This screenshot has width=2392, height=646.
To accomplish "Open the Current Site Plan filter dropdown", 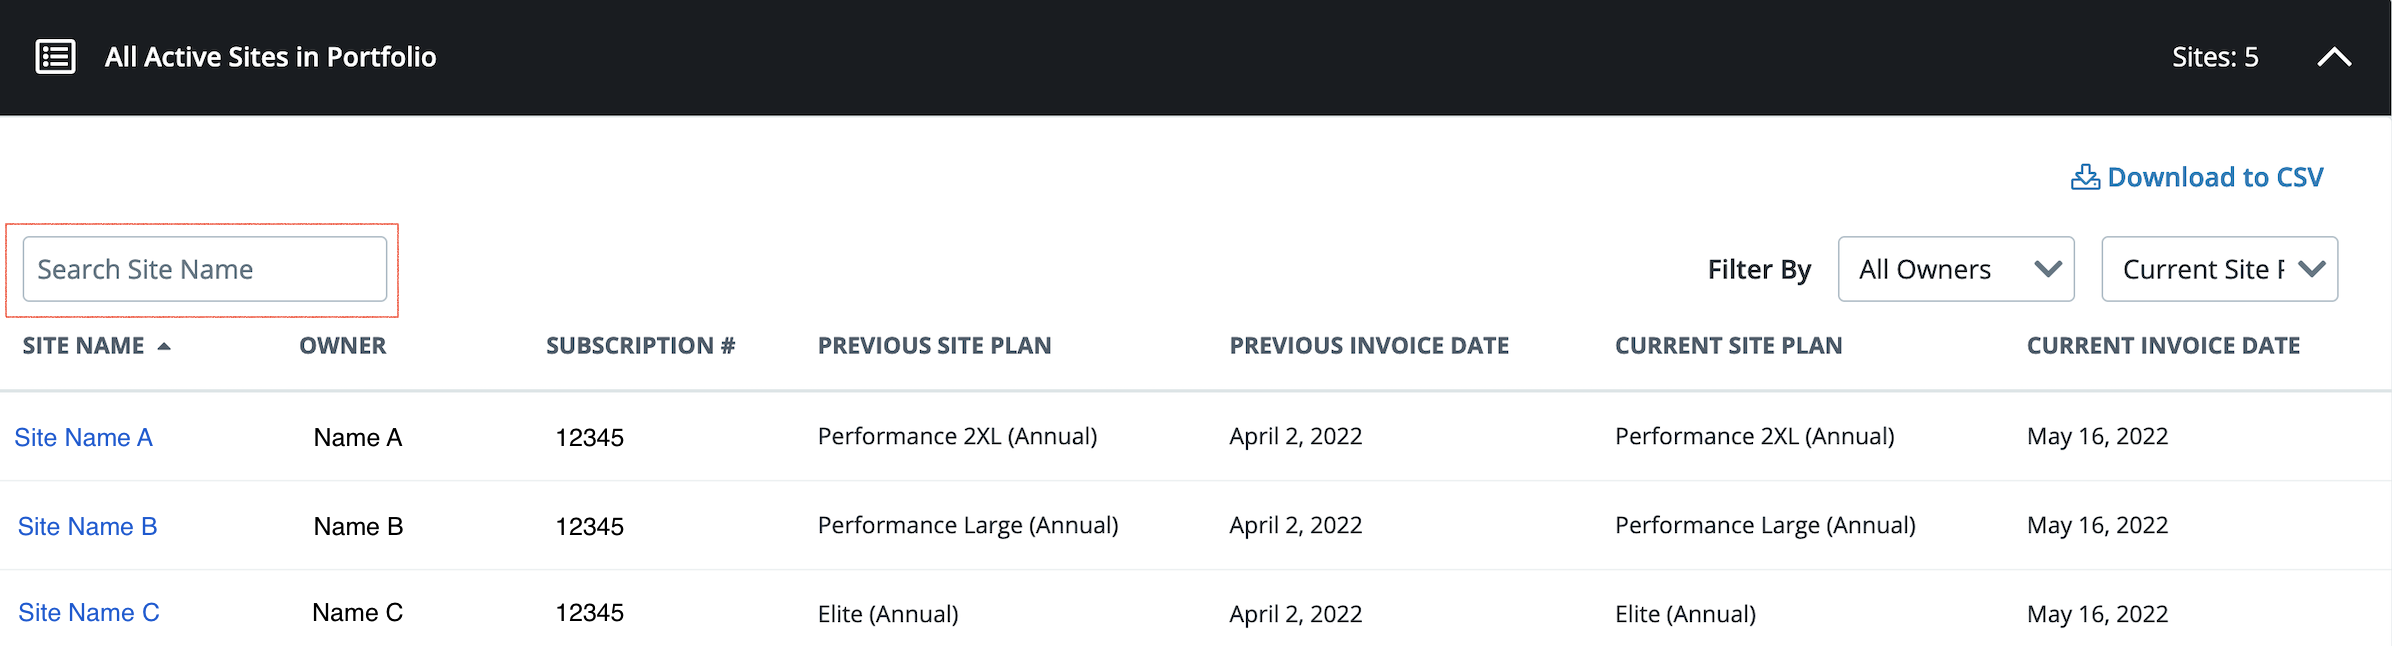I will click(x=2218, y=269).
